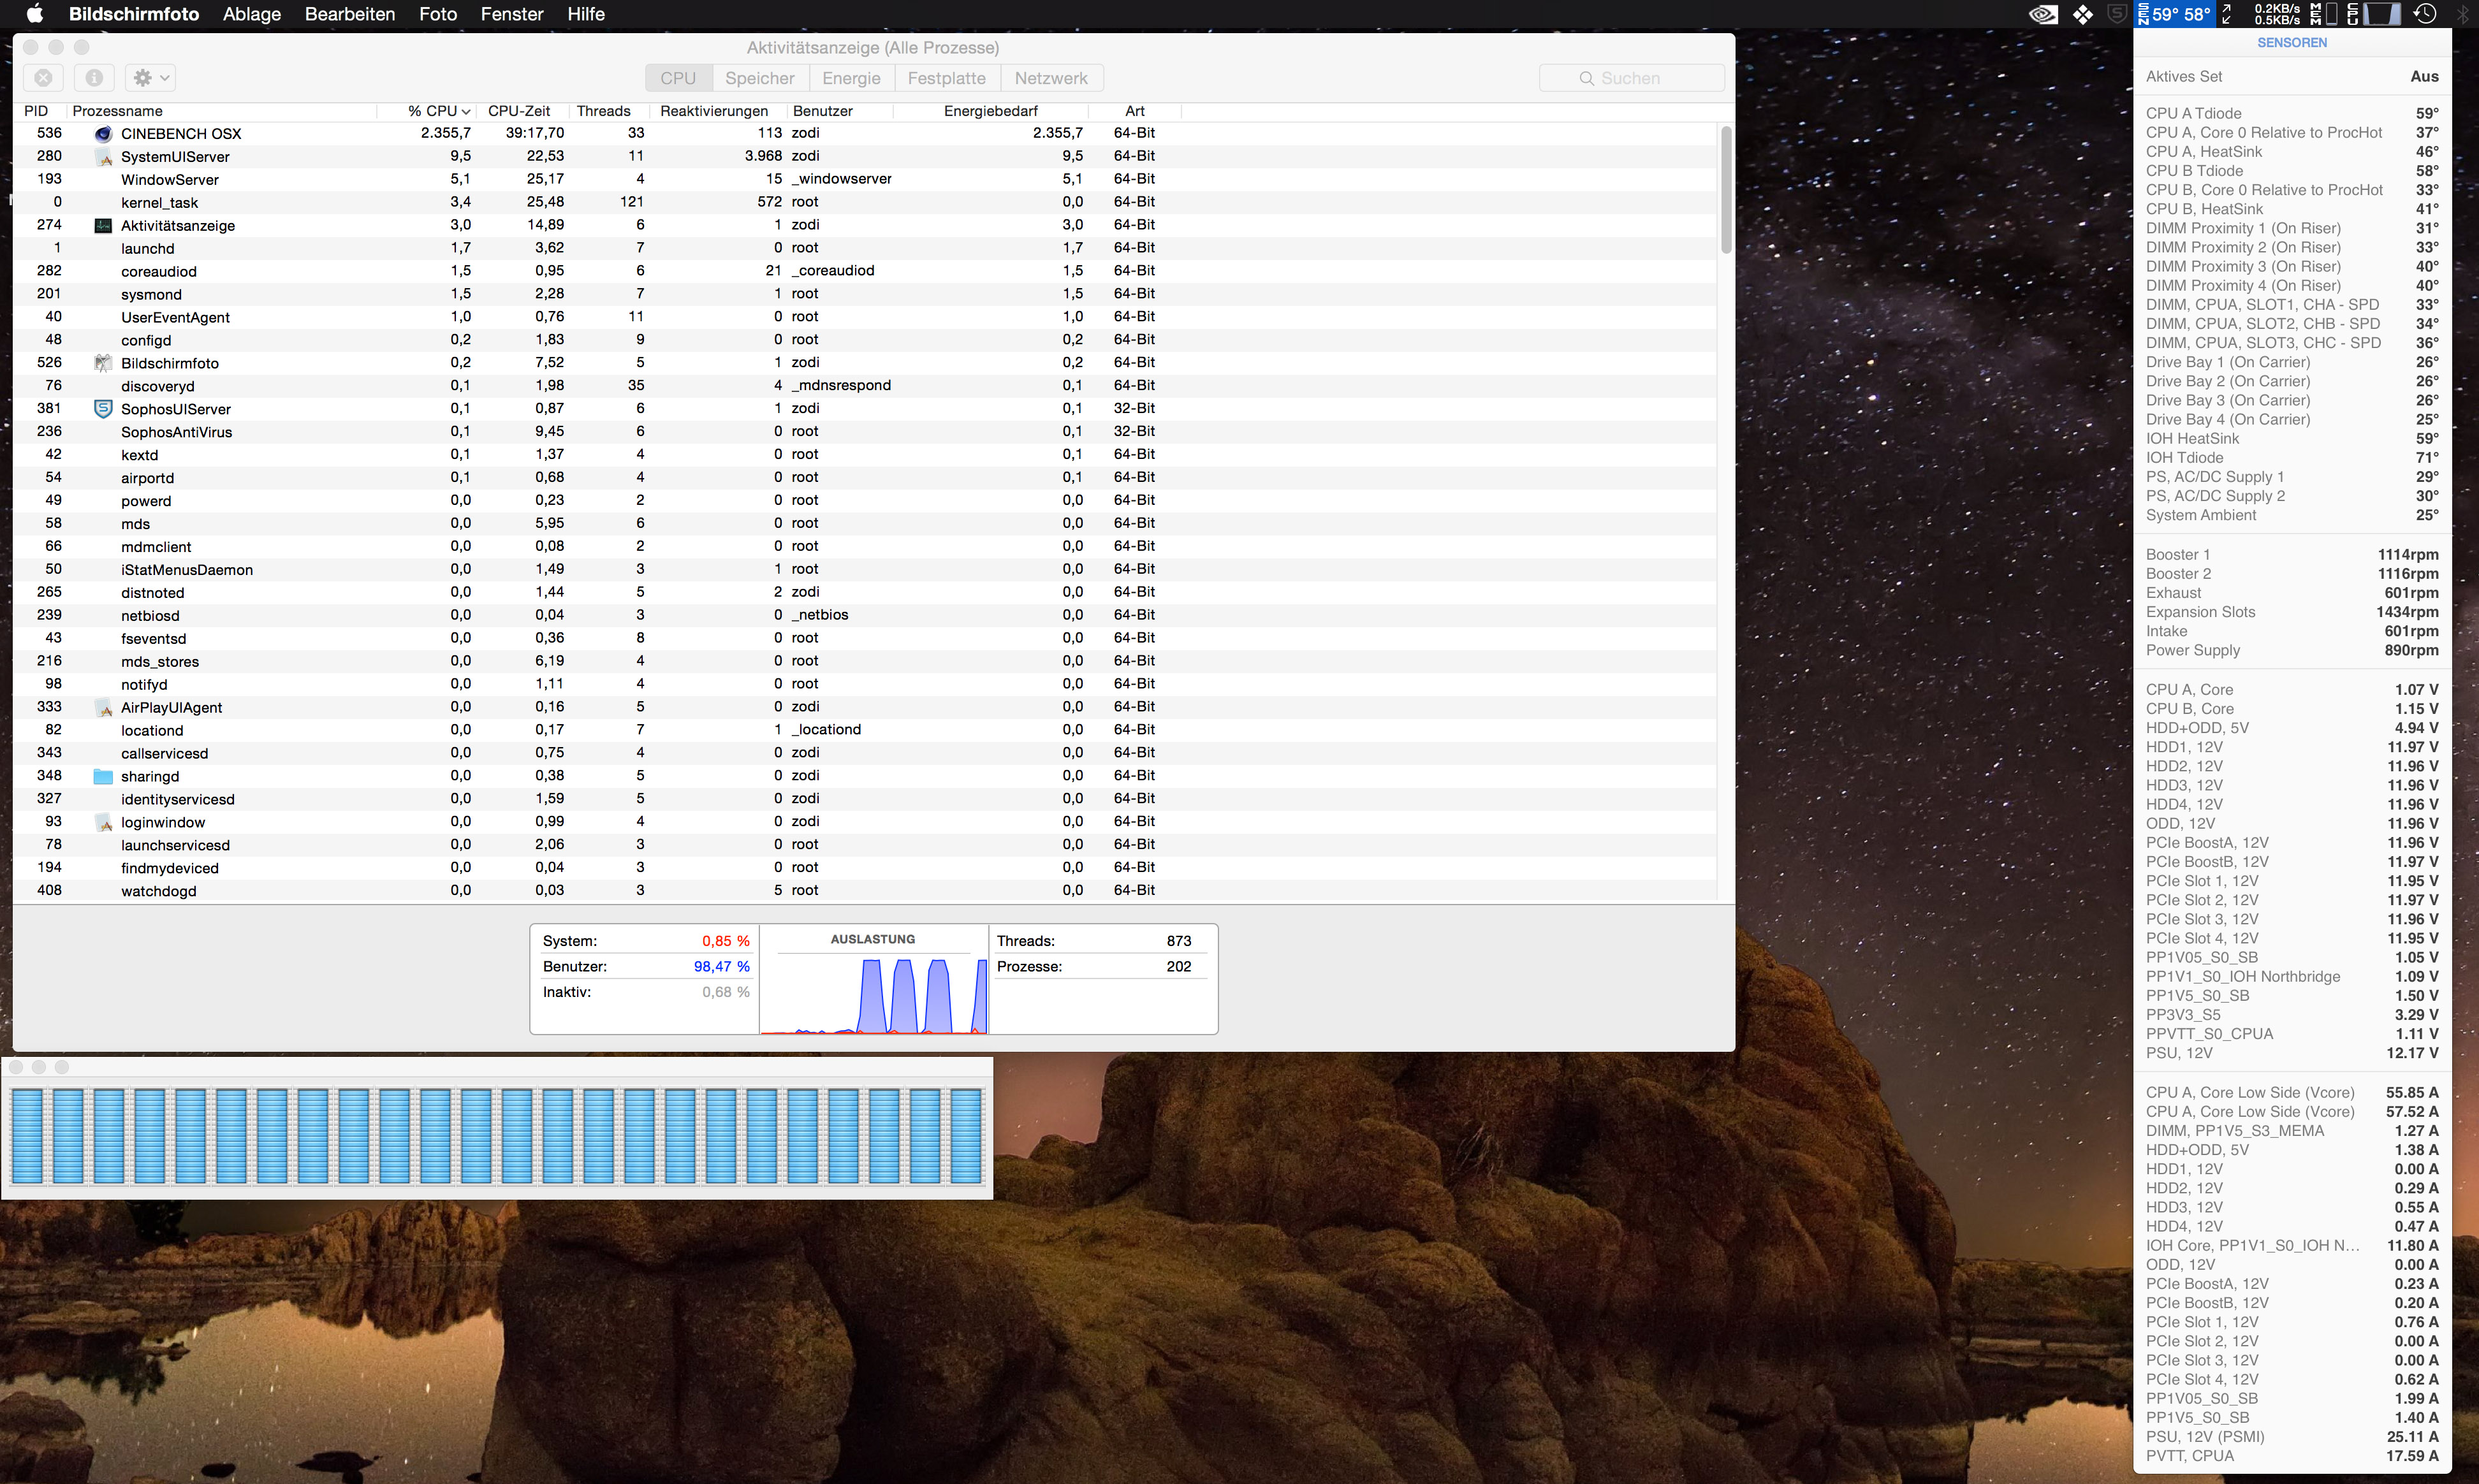Open Aktives Set selector showing Aus
Screen dimensions: 2479x1484
(x=2424, y=77)
